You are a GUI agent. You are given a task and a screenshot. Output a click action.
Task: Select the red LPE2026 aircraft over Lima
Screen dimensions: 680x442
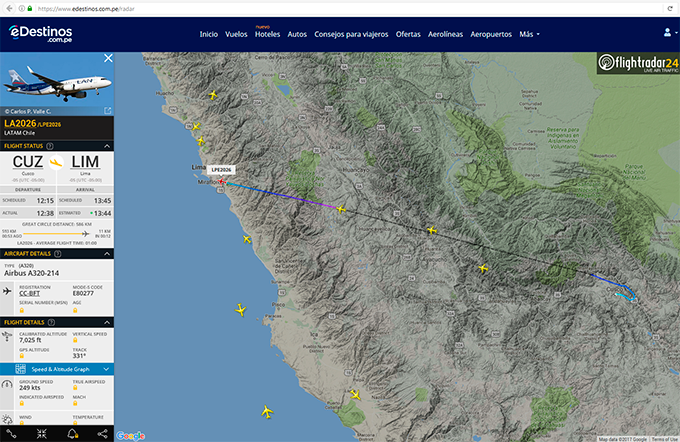[x=221, y=181]
